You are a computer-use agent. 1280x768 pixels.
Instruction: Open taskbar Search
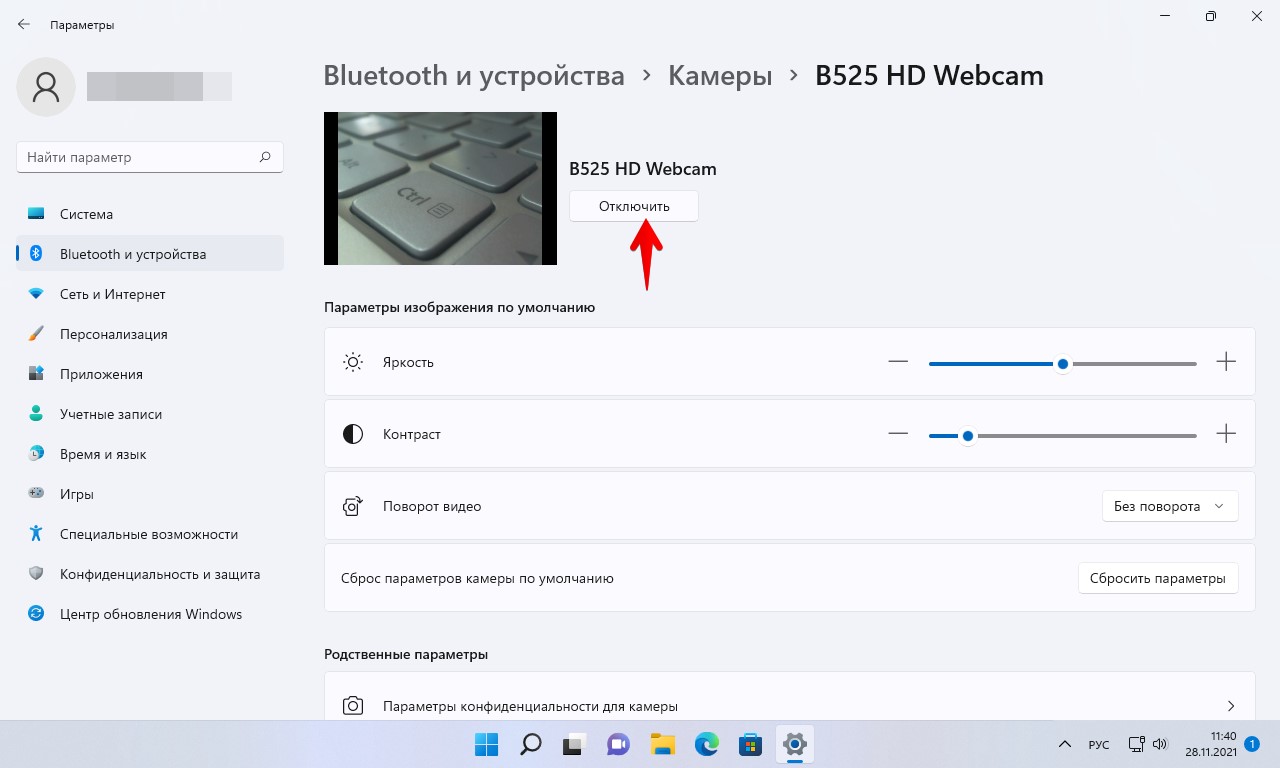530,744
